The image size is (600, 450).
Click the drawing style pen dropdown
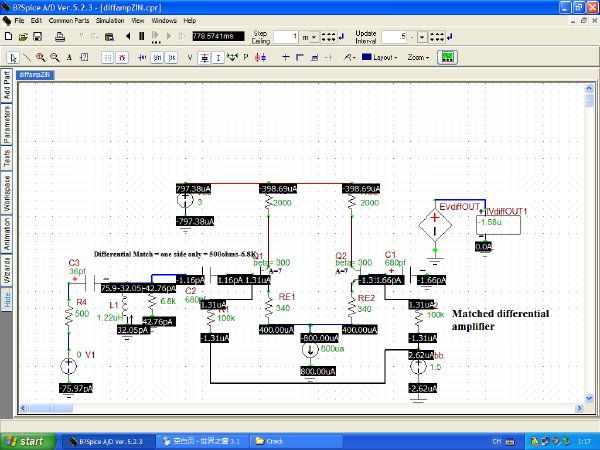[349, 57]
